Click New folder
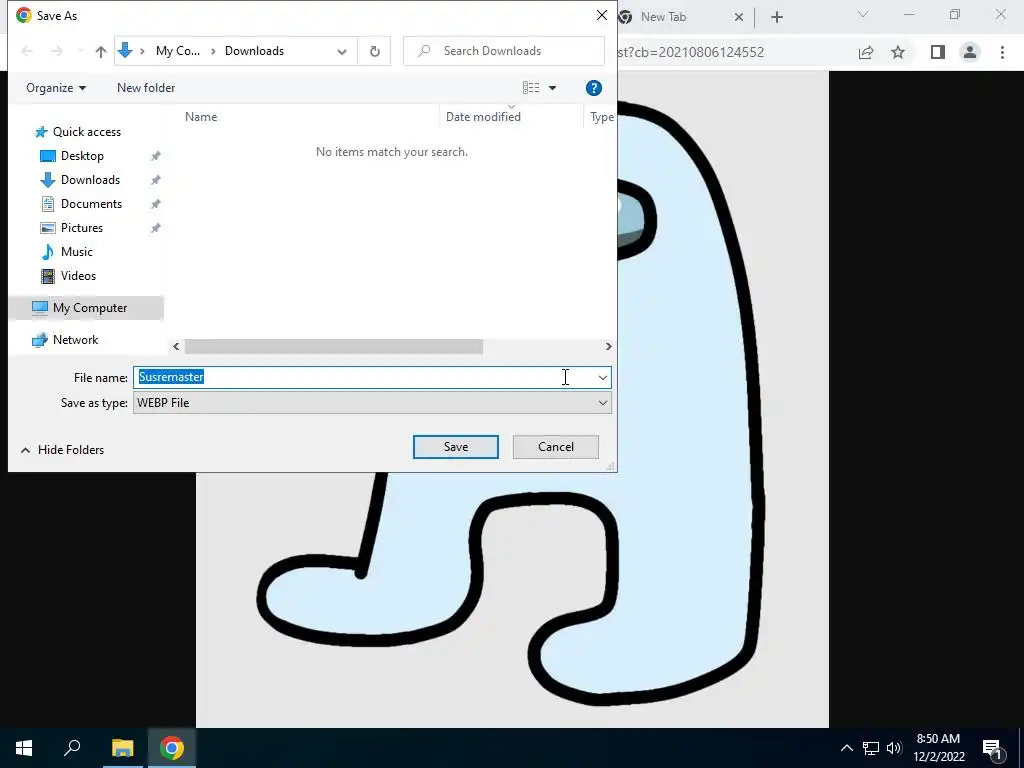The width and height of the screenshot is (1024, 768). tap(146, 88)
